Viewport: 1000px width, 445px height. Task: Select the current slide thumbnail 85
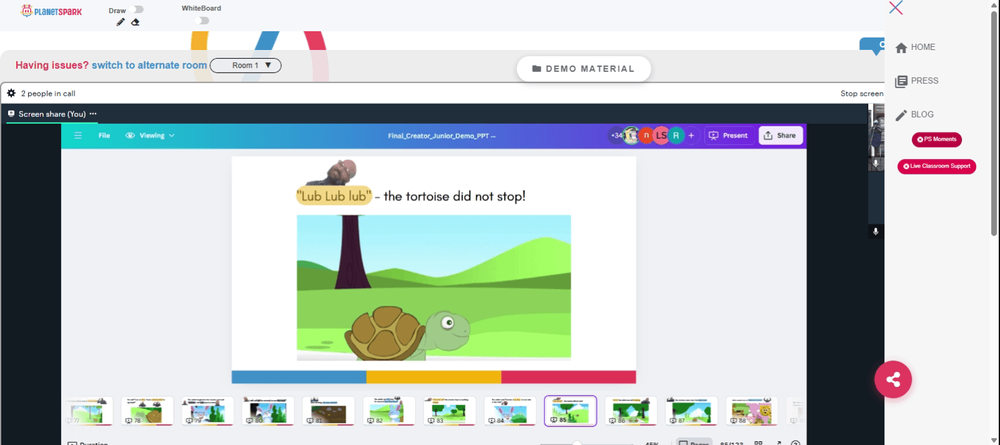click(x=570, y=411)
